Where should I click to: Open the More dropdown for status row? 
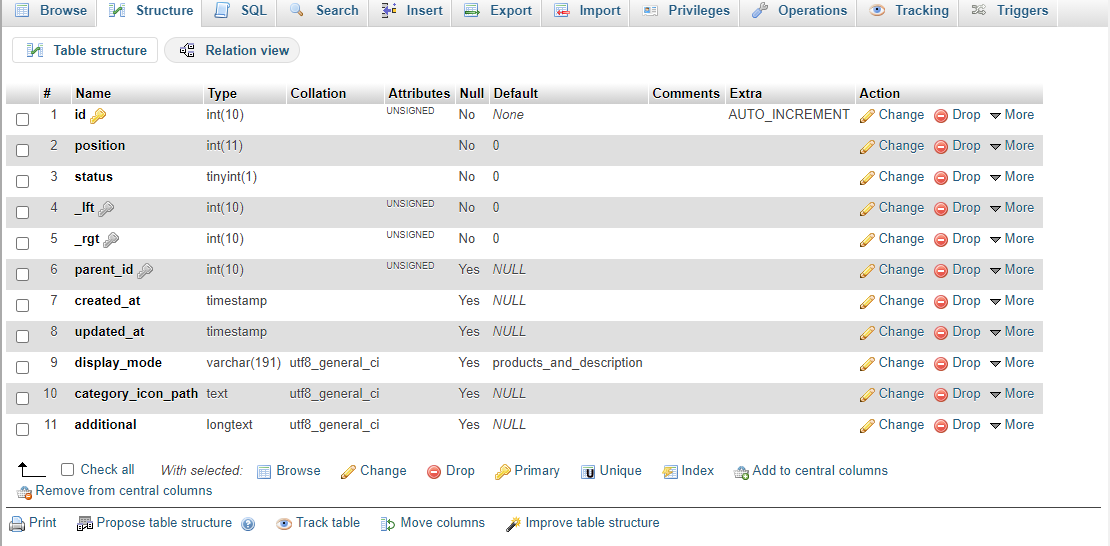click(1012, 177)
